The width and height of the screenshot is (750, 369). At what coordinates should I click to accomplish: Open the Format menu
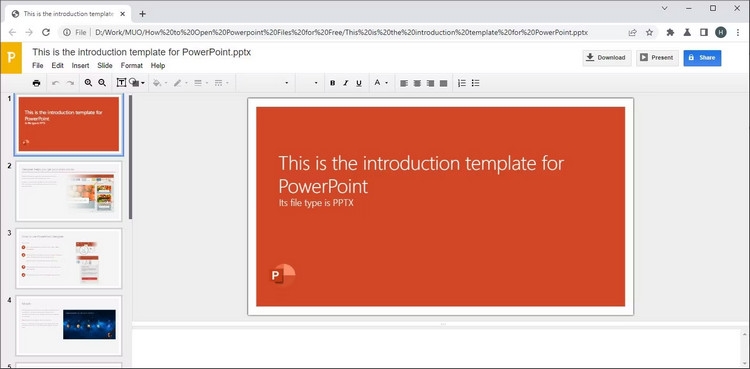pyautogui.click(x=132, y=66)
